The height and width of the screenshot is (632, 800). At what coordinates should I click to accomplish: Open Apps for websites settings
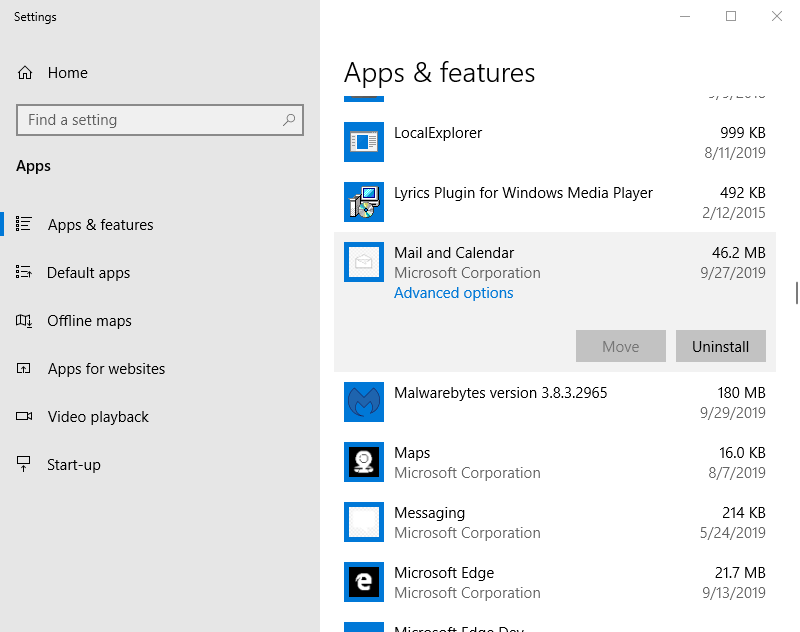tap(106, 369)
